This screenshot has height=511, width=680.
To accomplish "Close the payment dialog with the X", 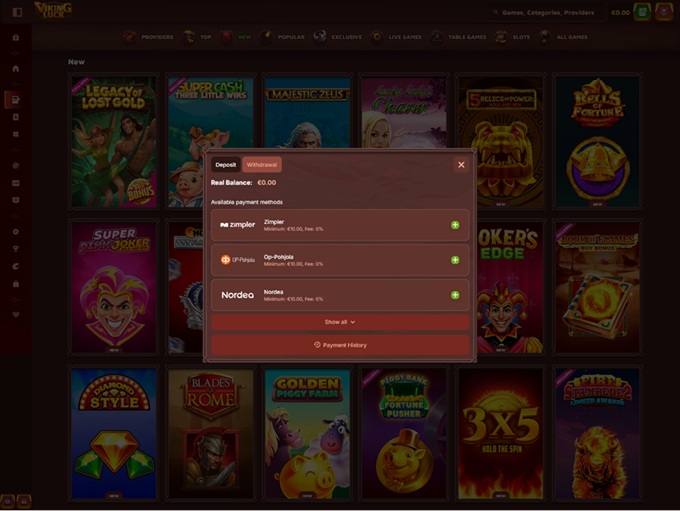I will tap(461, 165).
